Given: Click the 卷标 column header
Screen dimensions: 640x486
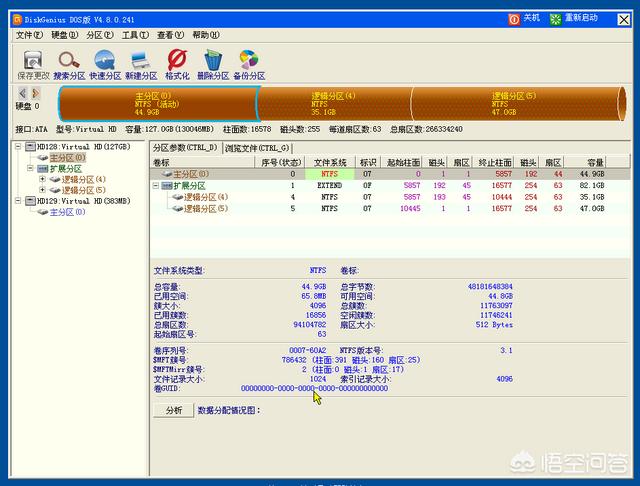Looking at the screenshot, I should click(202, 162).
